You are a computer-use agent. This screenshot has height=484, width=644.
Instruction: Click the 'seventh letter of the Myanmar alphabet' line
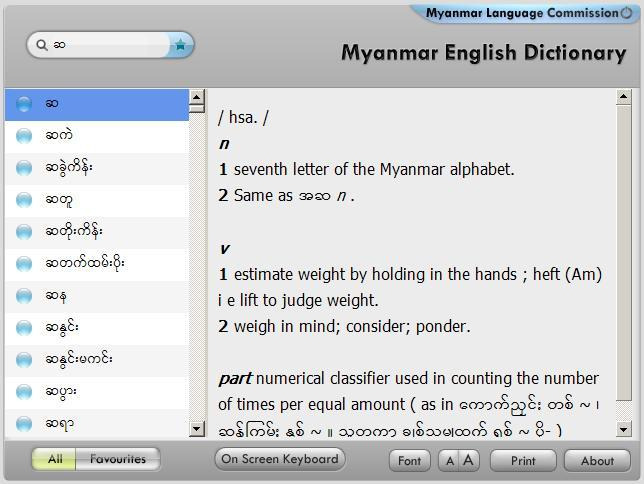(366, 169)
